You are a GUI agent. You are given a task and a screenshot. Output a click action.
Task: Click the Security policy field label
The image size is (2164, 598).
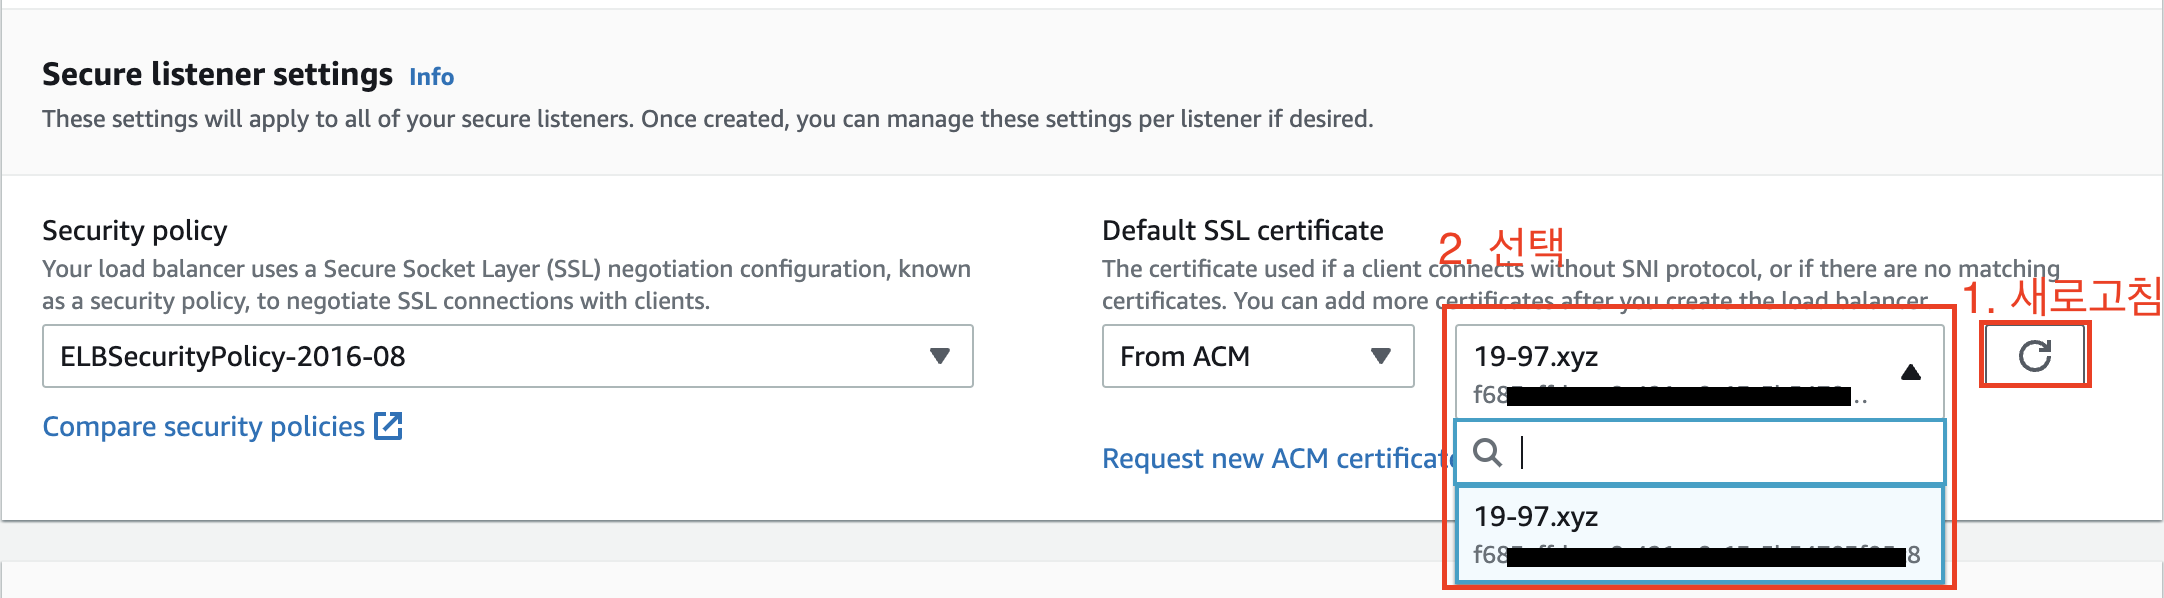[x=135, y=231]
